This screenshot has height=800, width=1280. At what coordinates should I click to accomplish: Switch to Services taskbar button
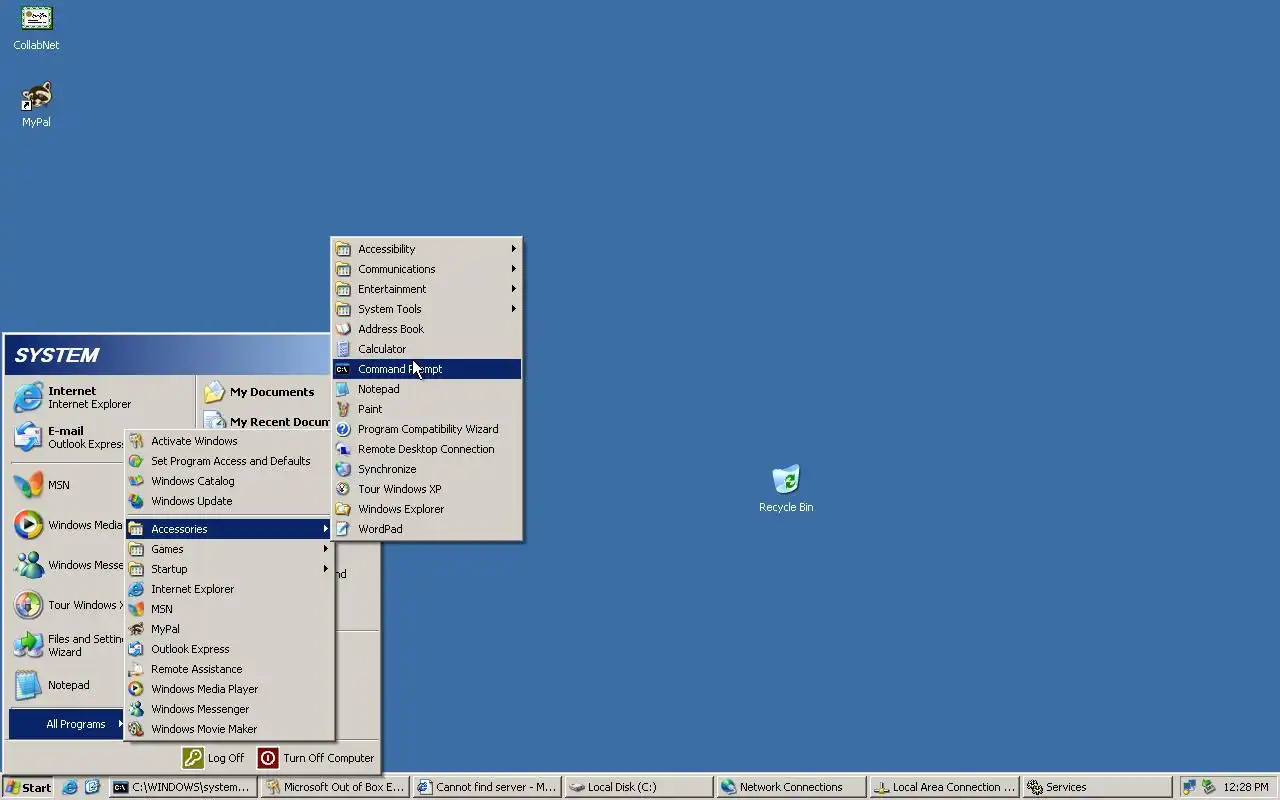[1095, 787]
